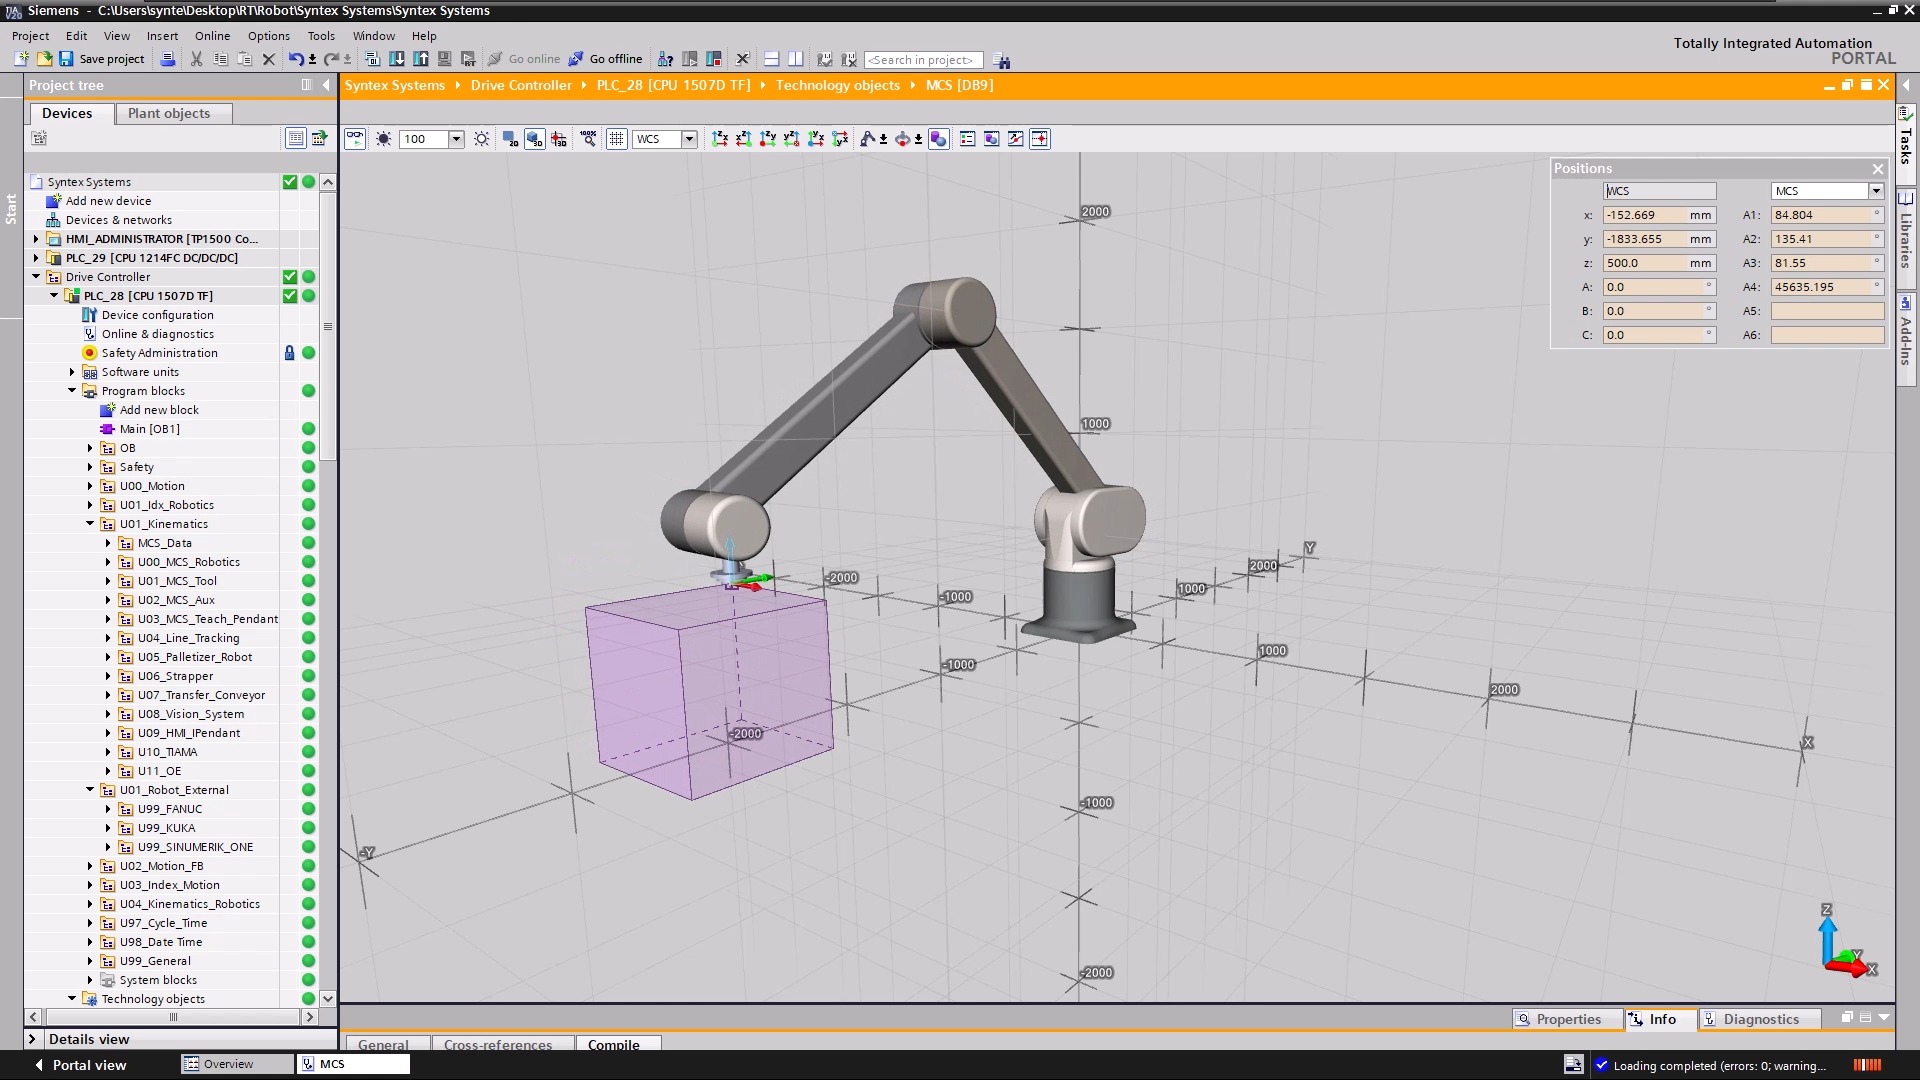The width and height of the screenshot is (1920, 1080).
Task: Click the Cross-references icon in toolbar
Action: pyautogui.click(x=742, y=59)
